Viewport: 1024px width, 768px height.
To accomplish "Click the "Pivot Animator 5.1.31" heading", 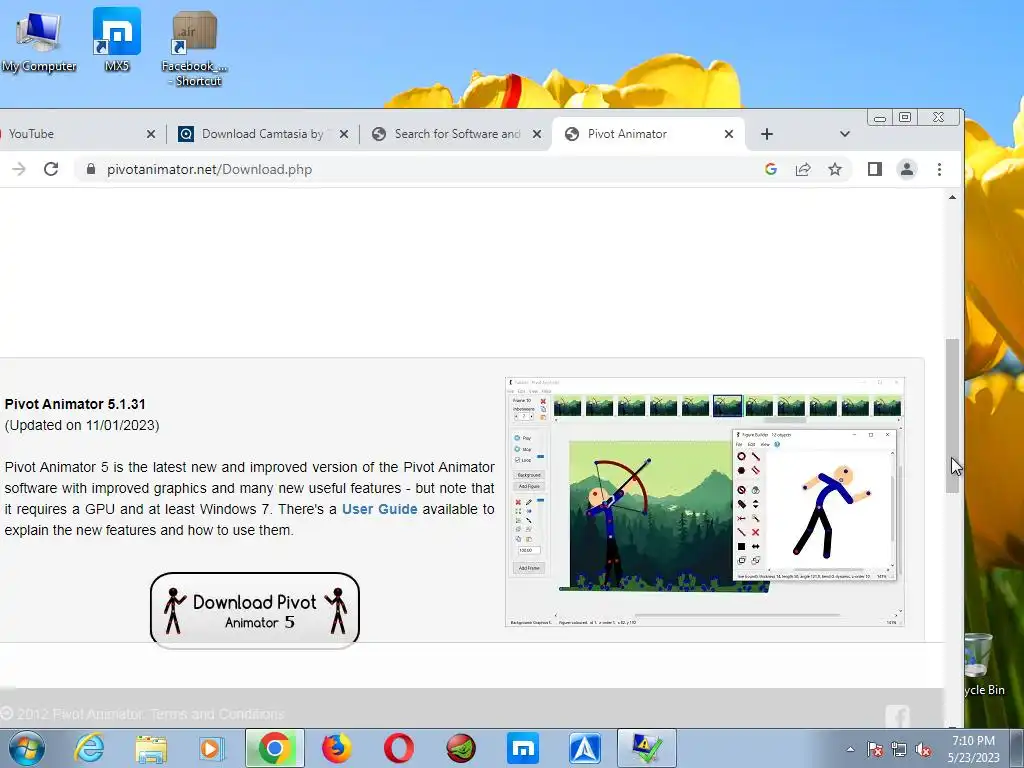I will 75,404.
